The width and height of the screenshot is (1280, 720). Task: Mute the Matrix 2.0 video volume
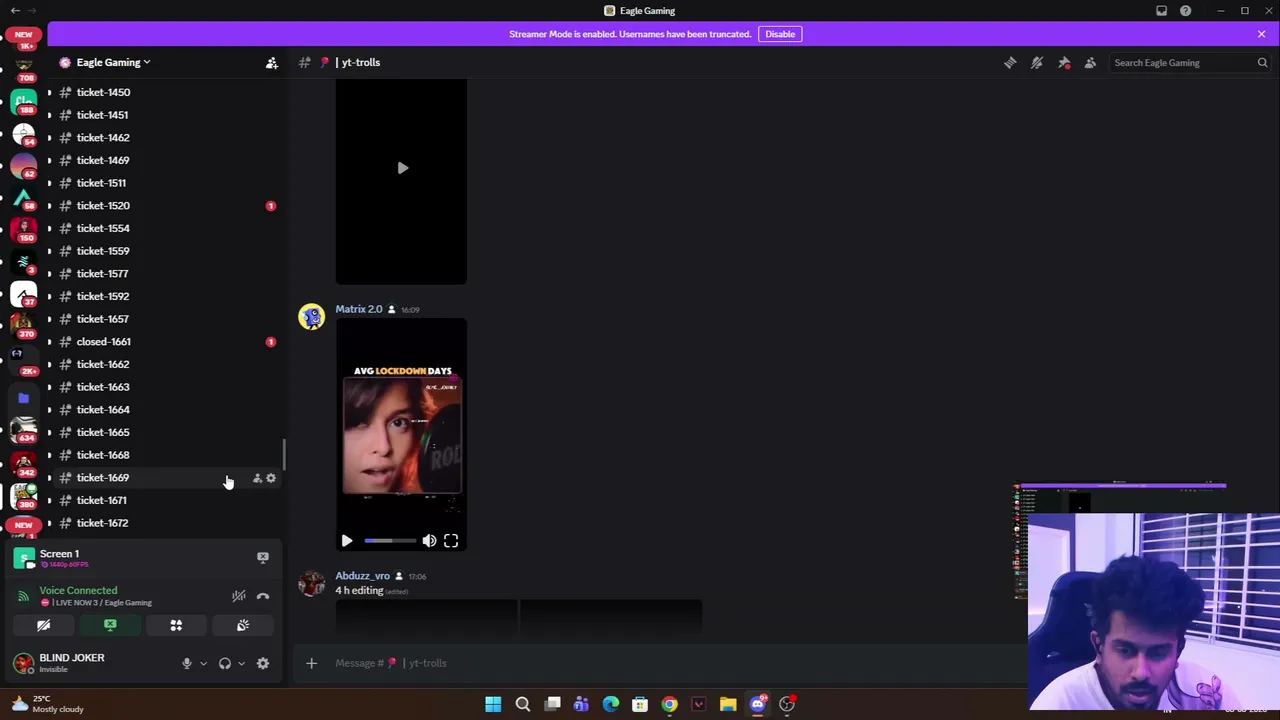[x=429, y=541]
